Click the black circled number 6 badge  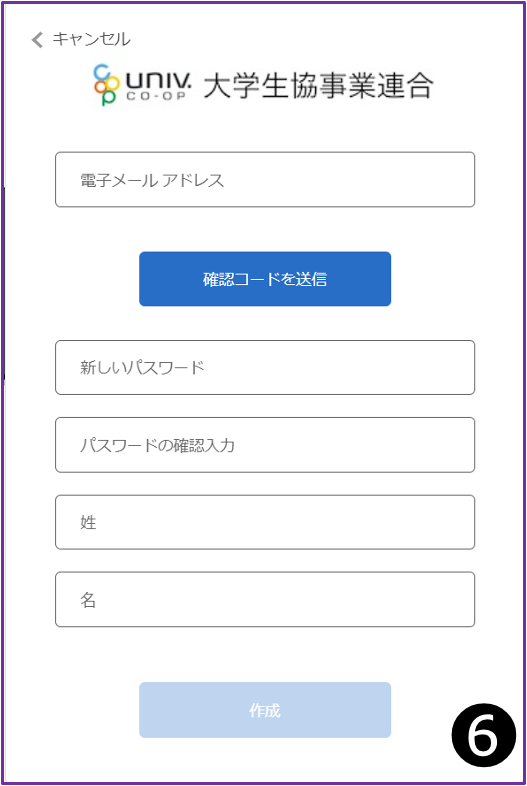click(x=483, y=735)
